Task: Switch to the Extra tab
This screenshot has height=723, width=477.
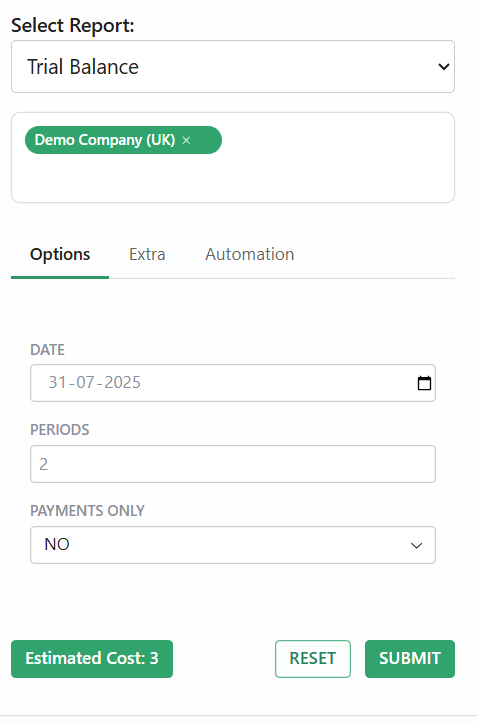Action: point(147,255)
